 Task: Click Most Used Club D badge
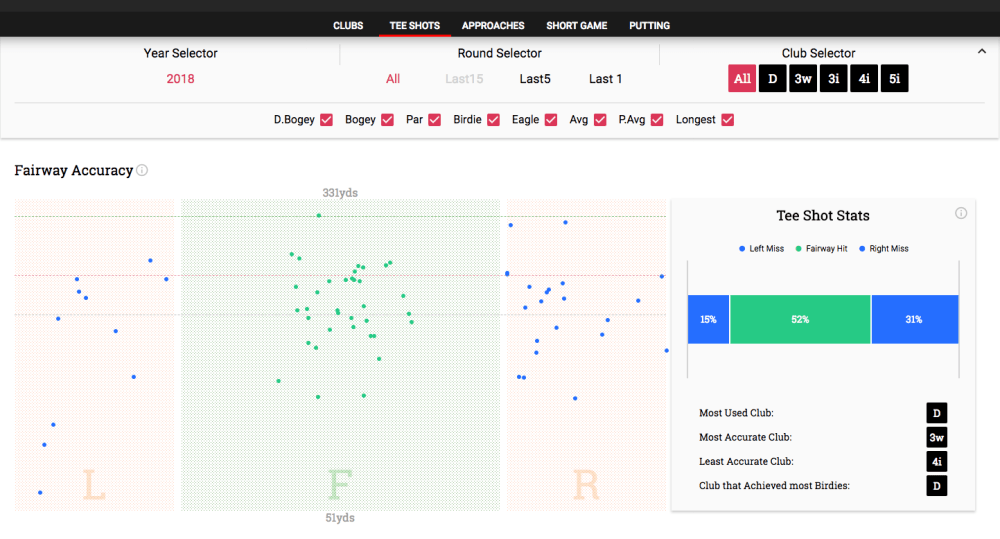tap(936, 413)
